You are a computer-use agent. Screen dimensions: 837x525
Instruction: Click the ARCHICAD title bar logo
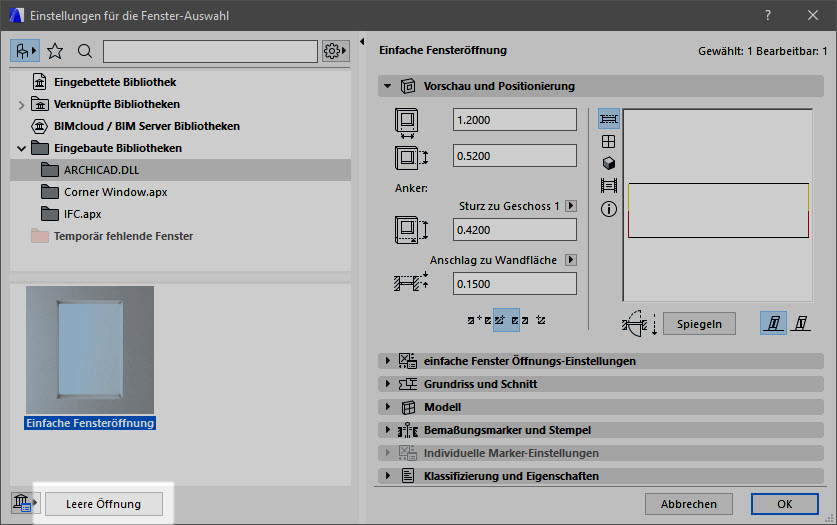[x=17, y=15]
